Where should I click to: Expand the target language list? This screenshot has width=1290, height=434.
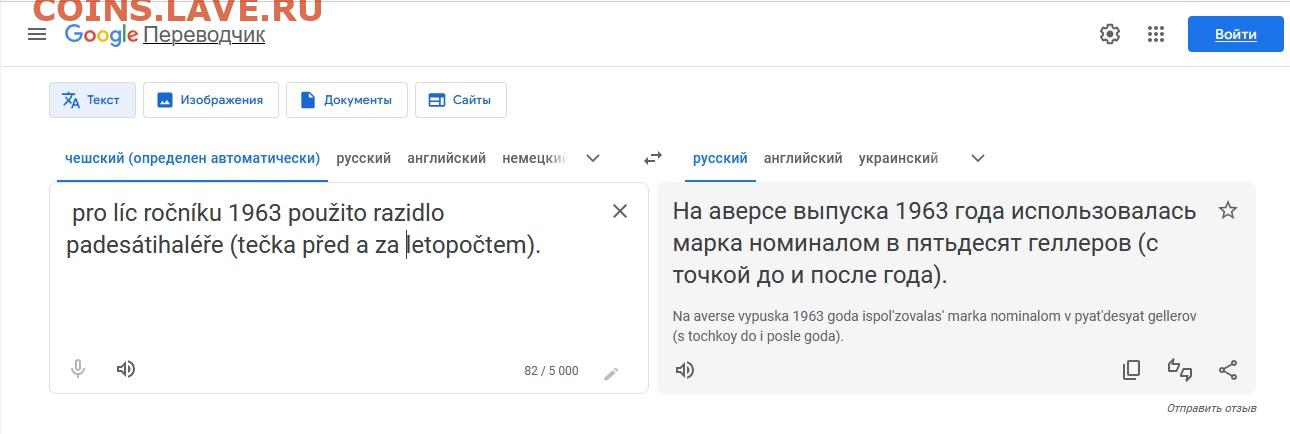[978, 158]
